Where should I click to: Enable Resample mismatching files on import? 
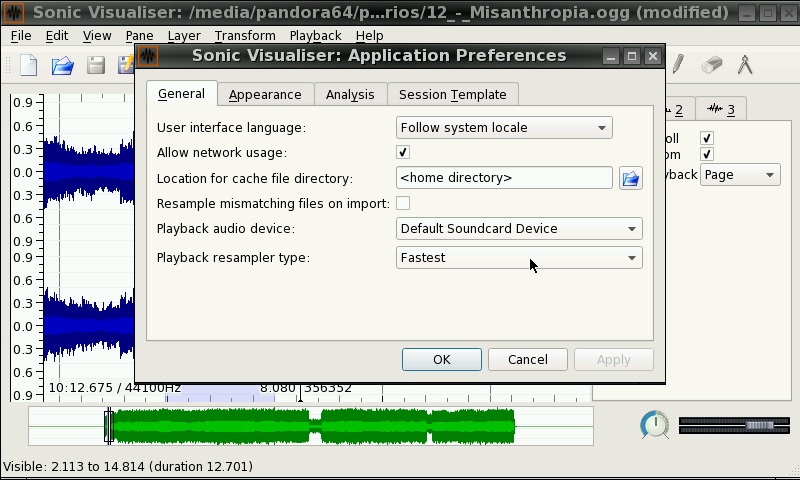click(x=403, y=203)
